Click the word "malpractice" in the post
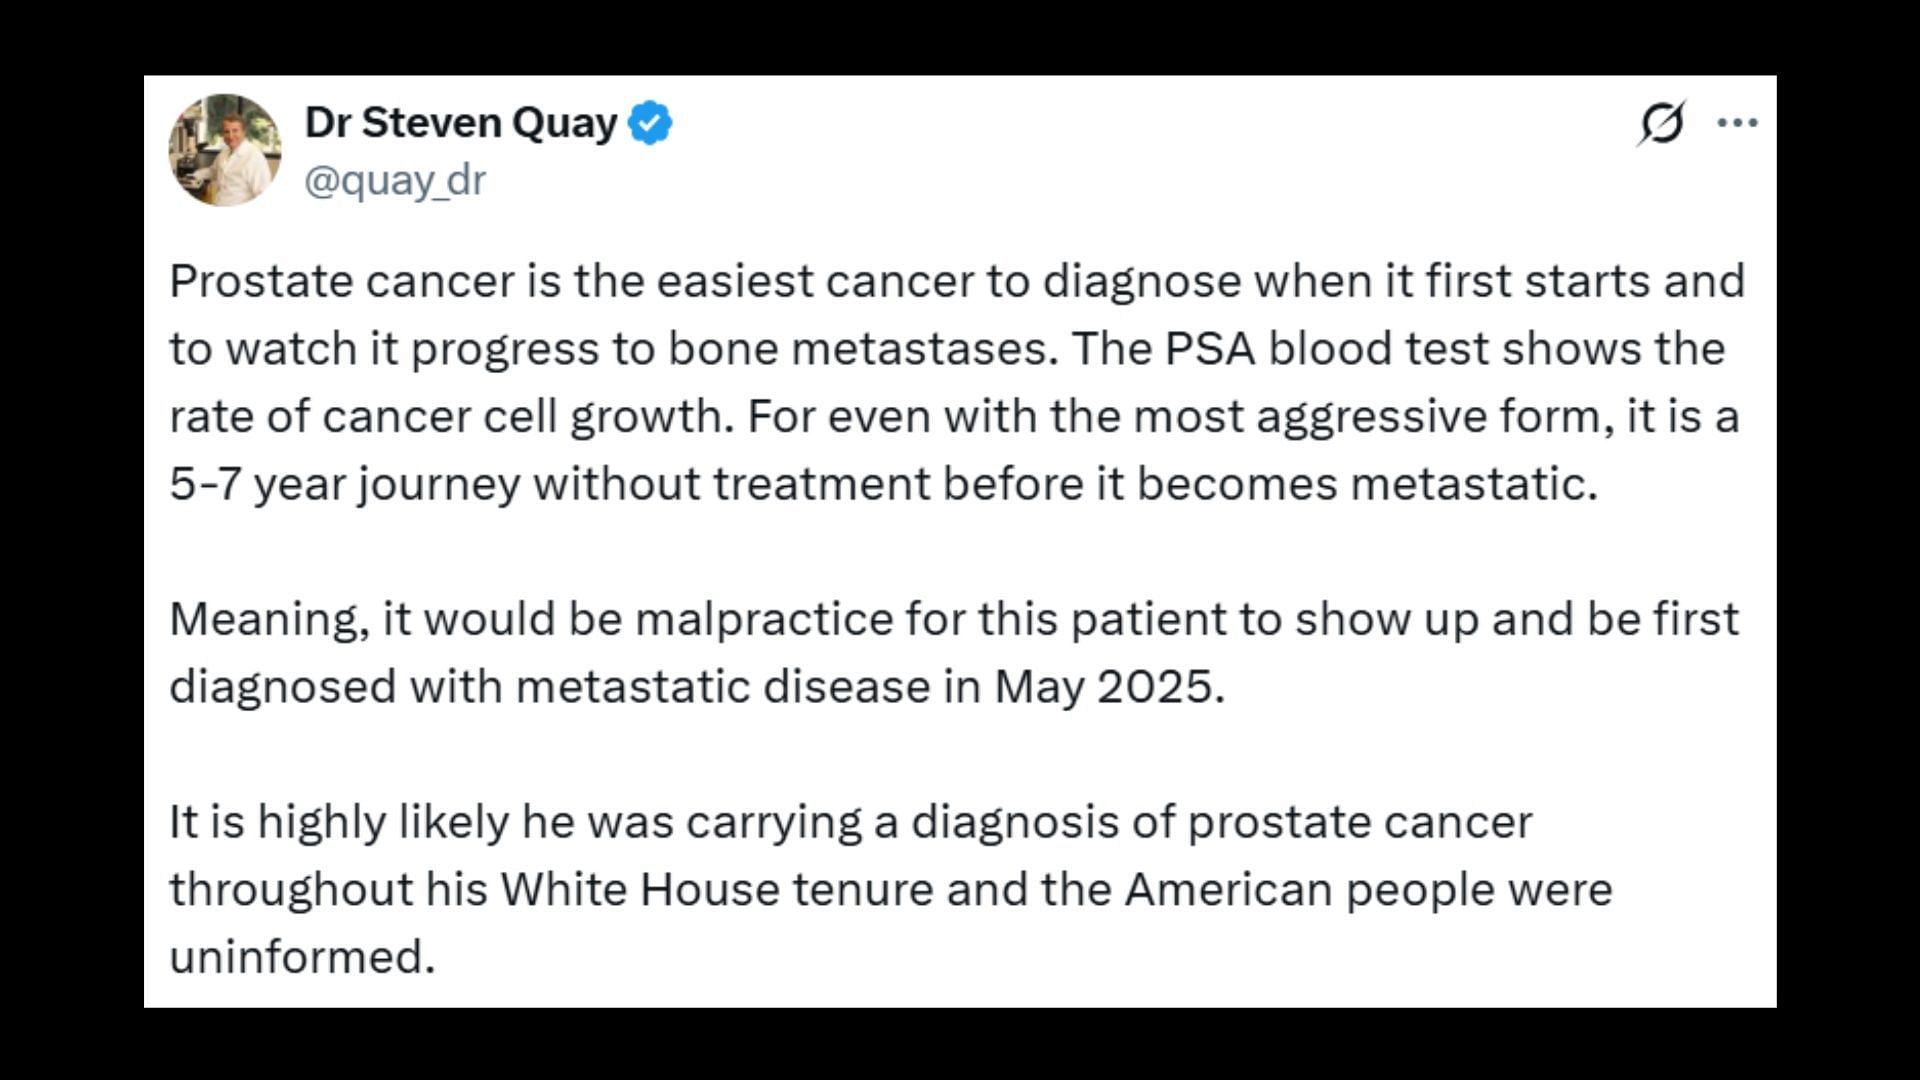 point(764,619)
